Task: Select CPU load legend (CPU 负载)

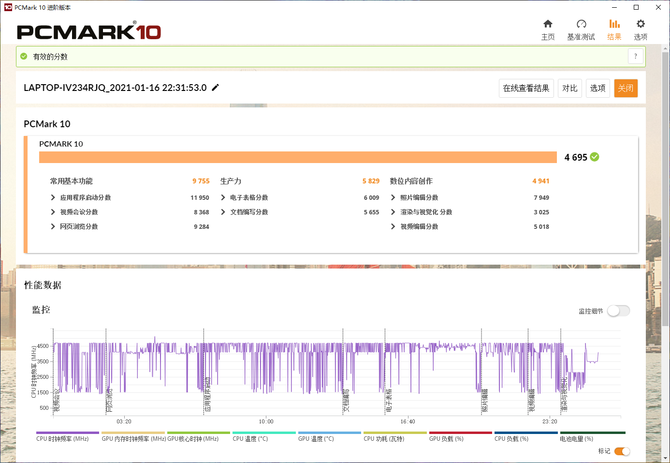Action: [526, 437]
